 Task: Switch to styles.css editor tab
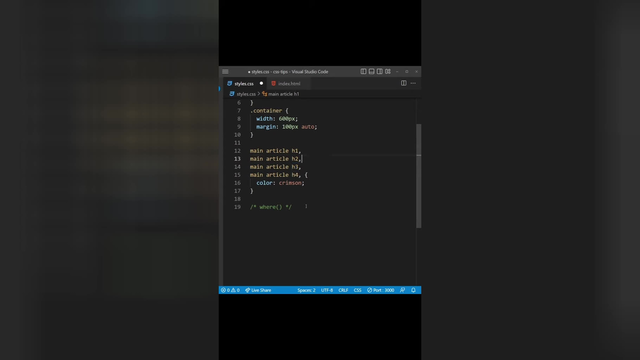coord(244,84)
